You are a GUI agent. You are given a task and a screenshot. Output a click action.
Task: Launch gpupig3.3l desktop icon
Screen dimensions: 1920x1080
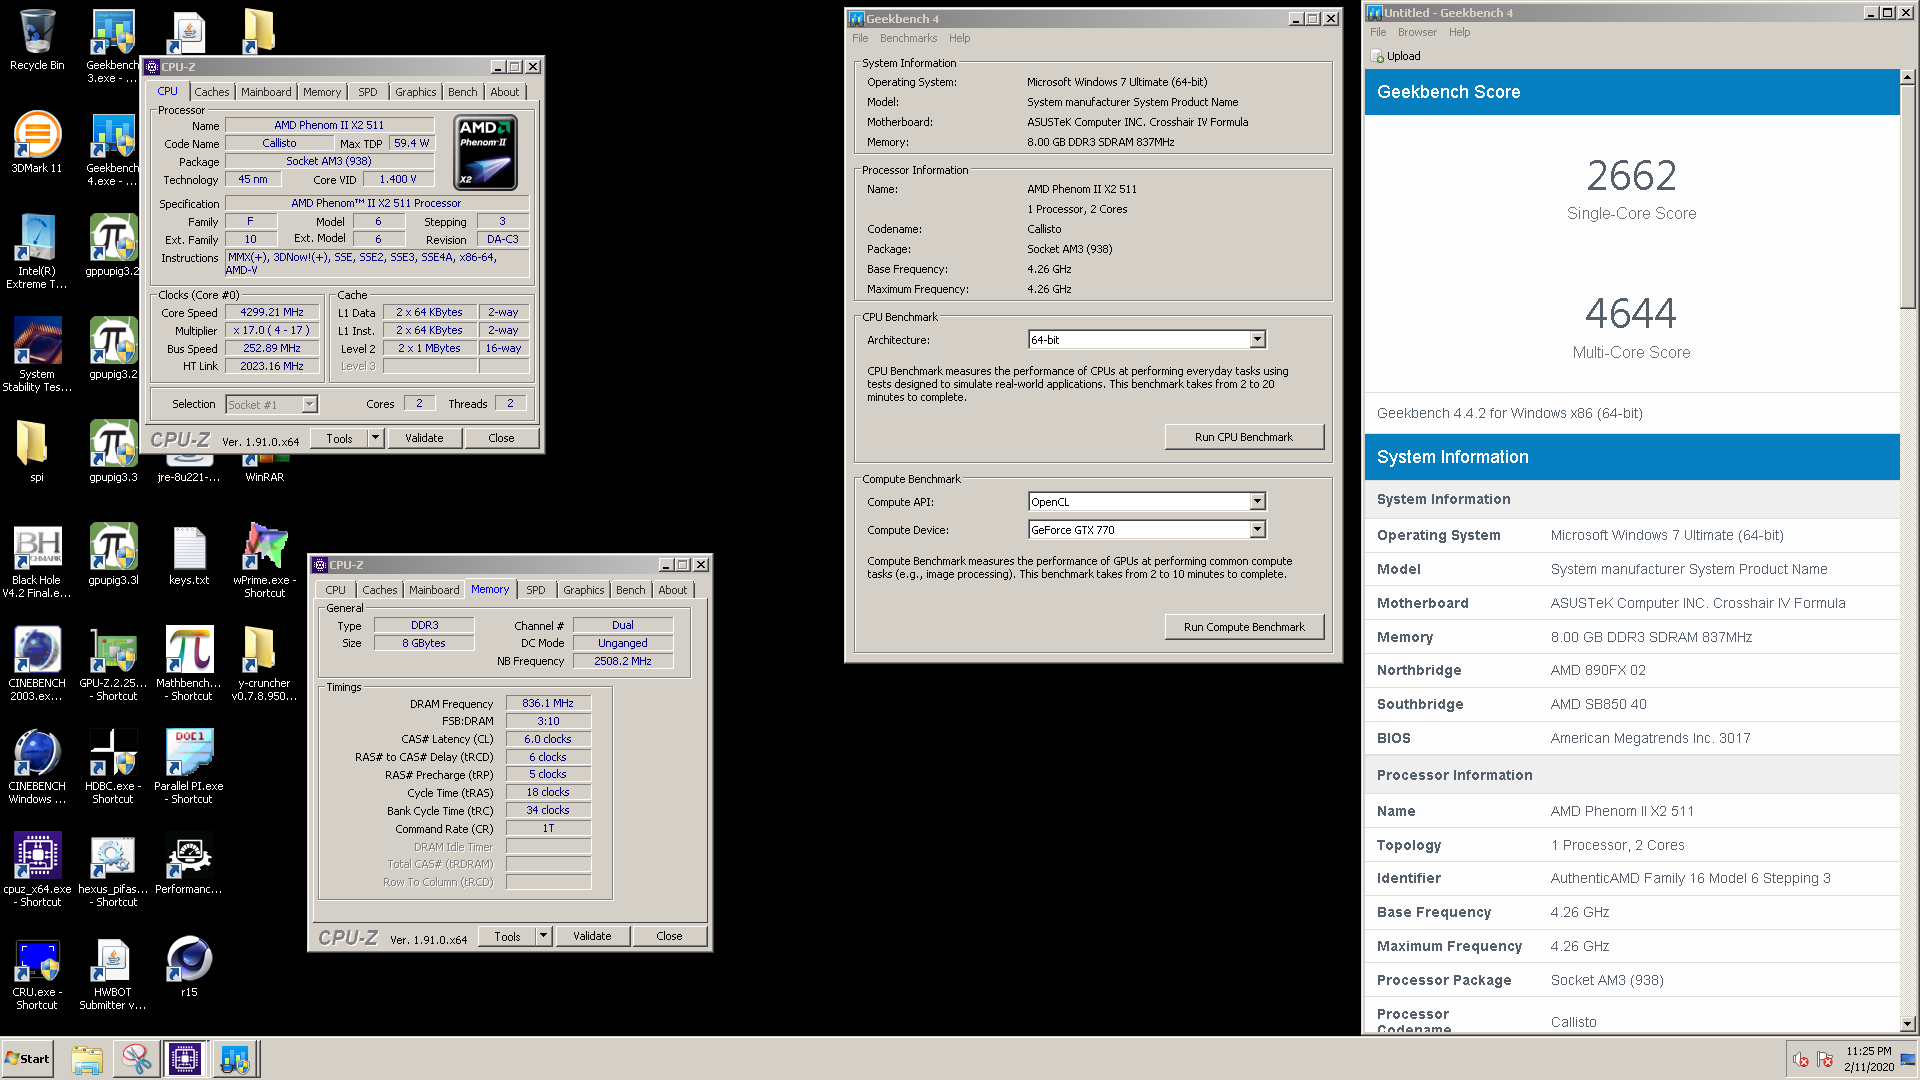(113, 554)
